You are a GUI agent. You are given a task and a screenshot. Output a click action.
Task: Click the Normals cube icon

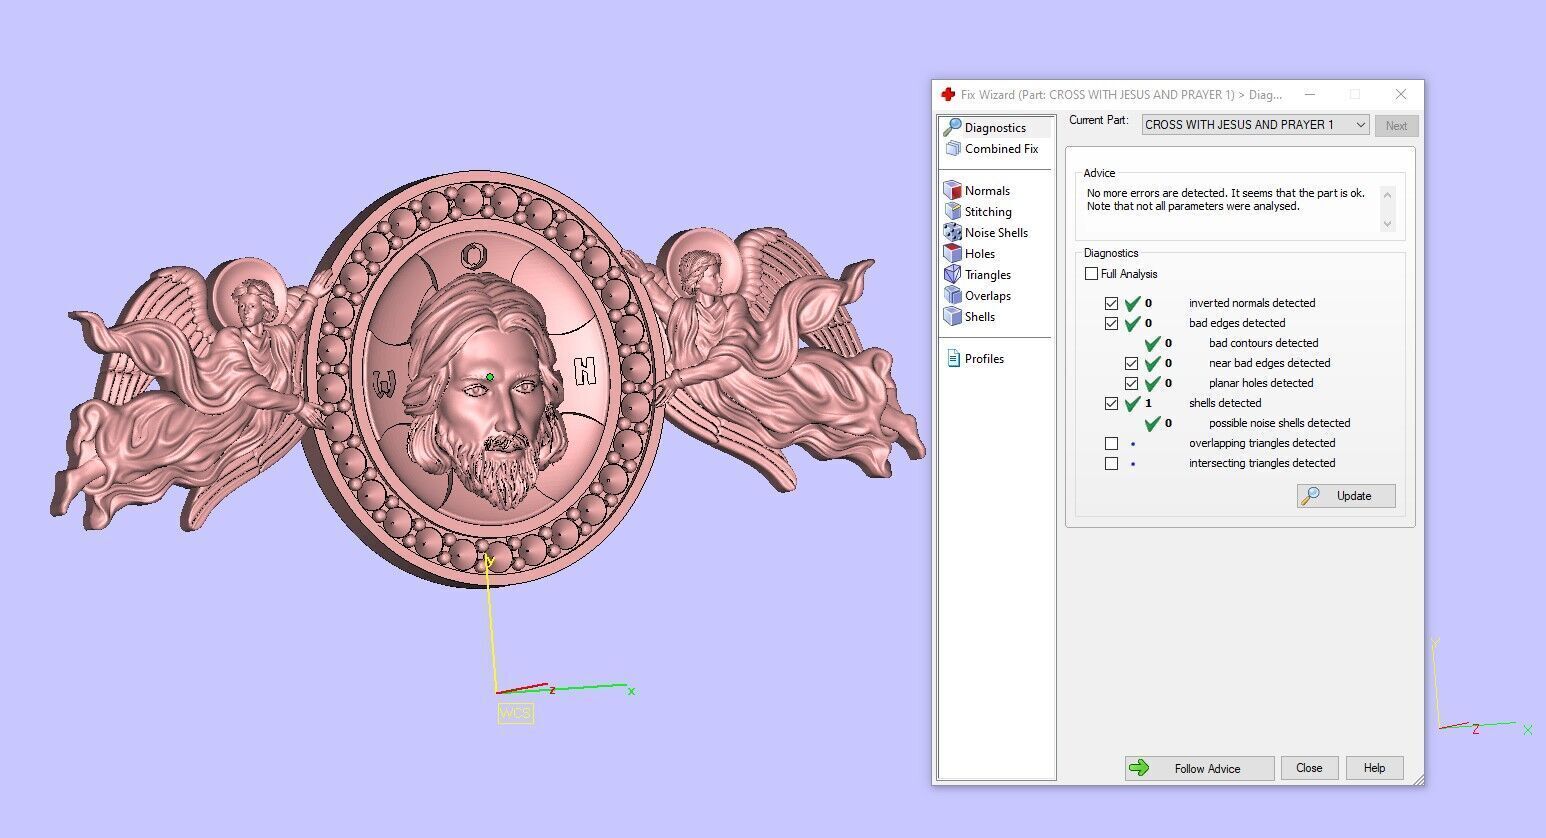coord(952,190)
